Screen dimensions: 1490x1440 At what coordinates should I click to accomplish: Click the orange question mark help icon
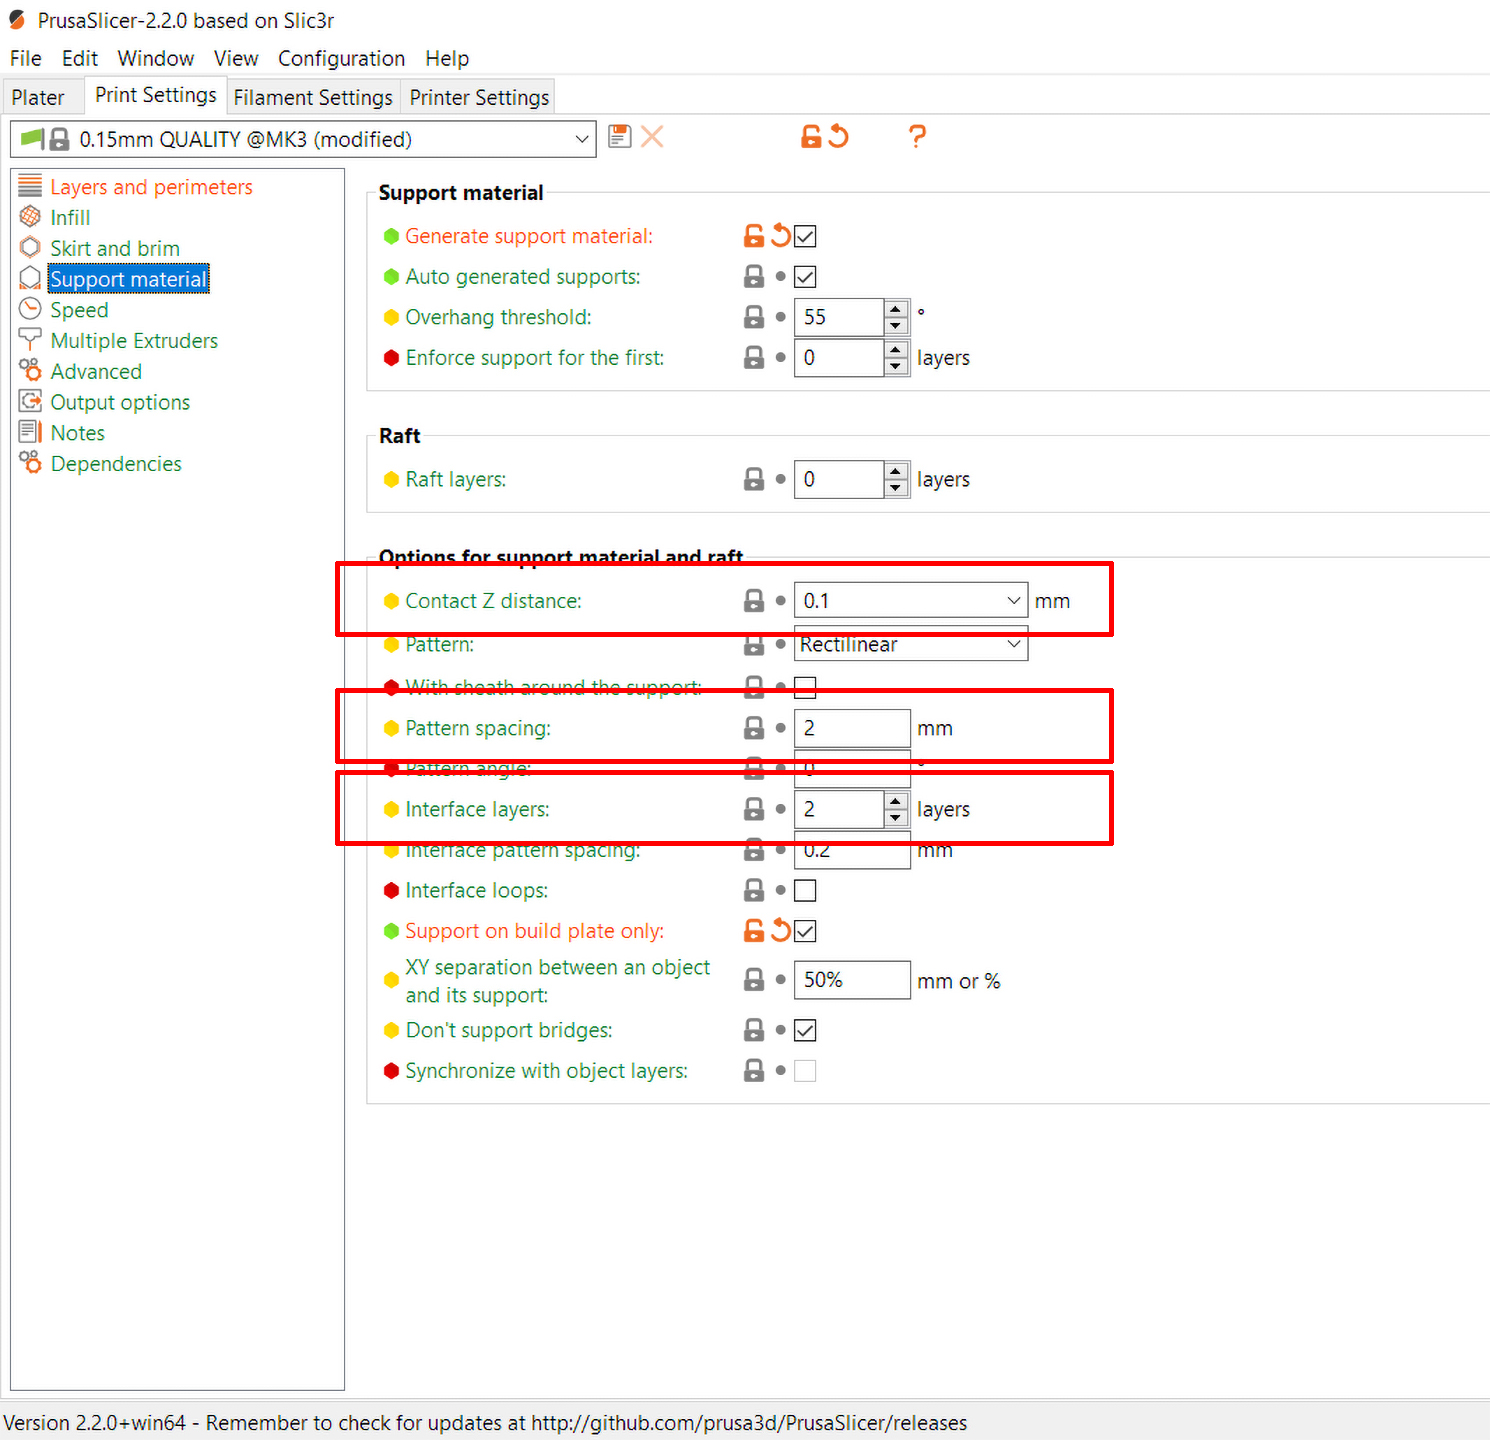pos(917,136)
